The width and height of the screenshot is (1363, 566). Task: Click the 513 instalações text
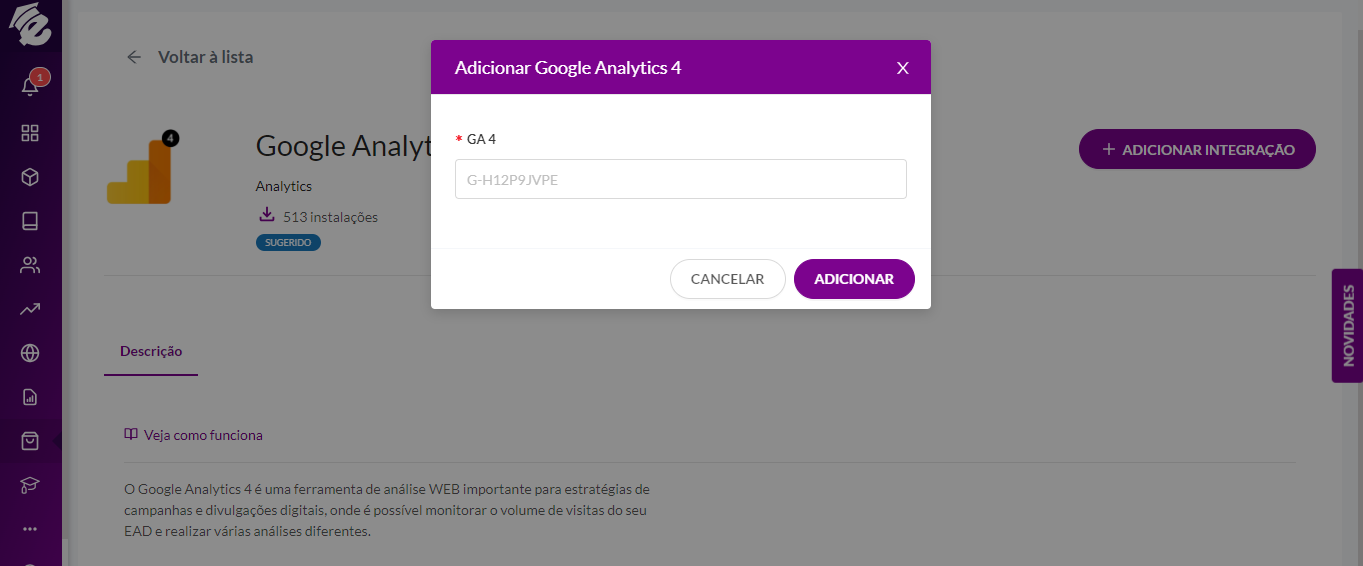coord(330,217)
